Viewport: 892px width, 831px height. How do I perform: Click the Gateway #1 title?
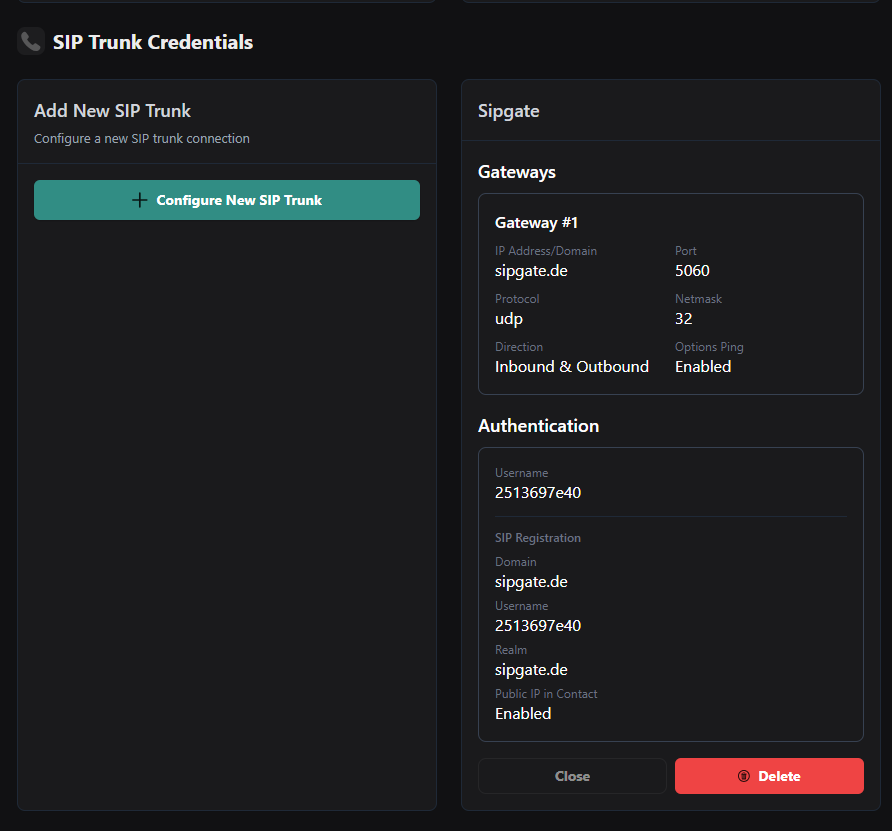(x=536, y=222)
